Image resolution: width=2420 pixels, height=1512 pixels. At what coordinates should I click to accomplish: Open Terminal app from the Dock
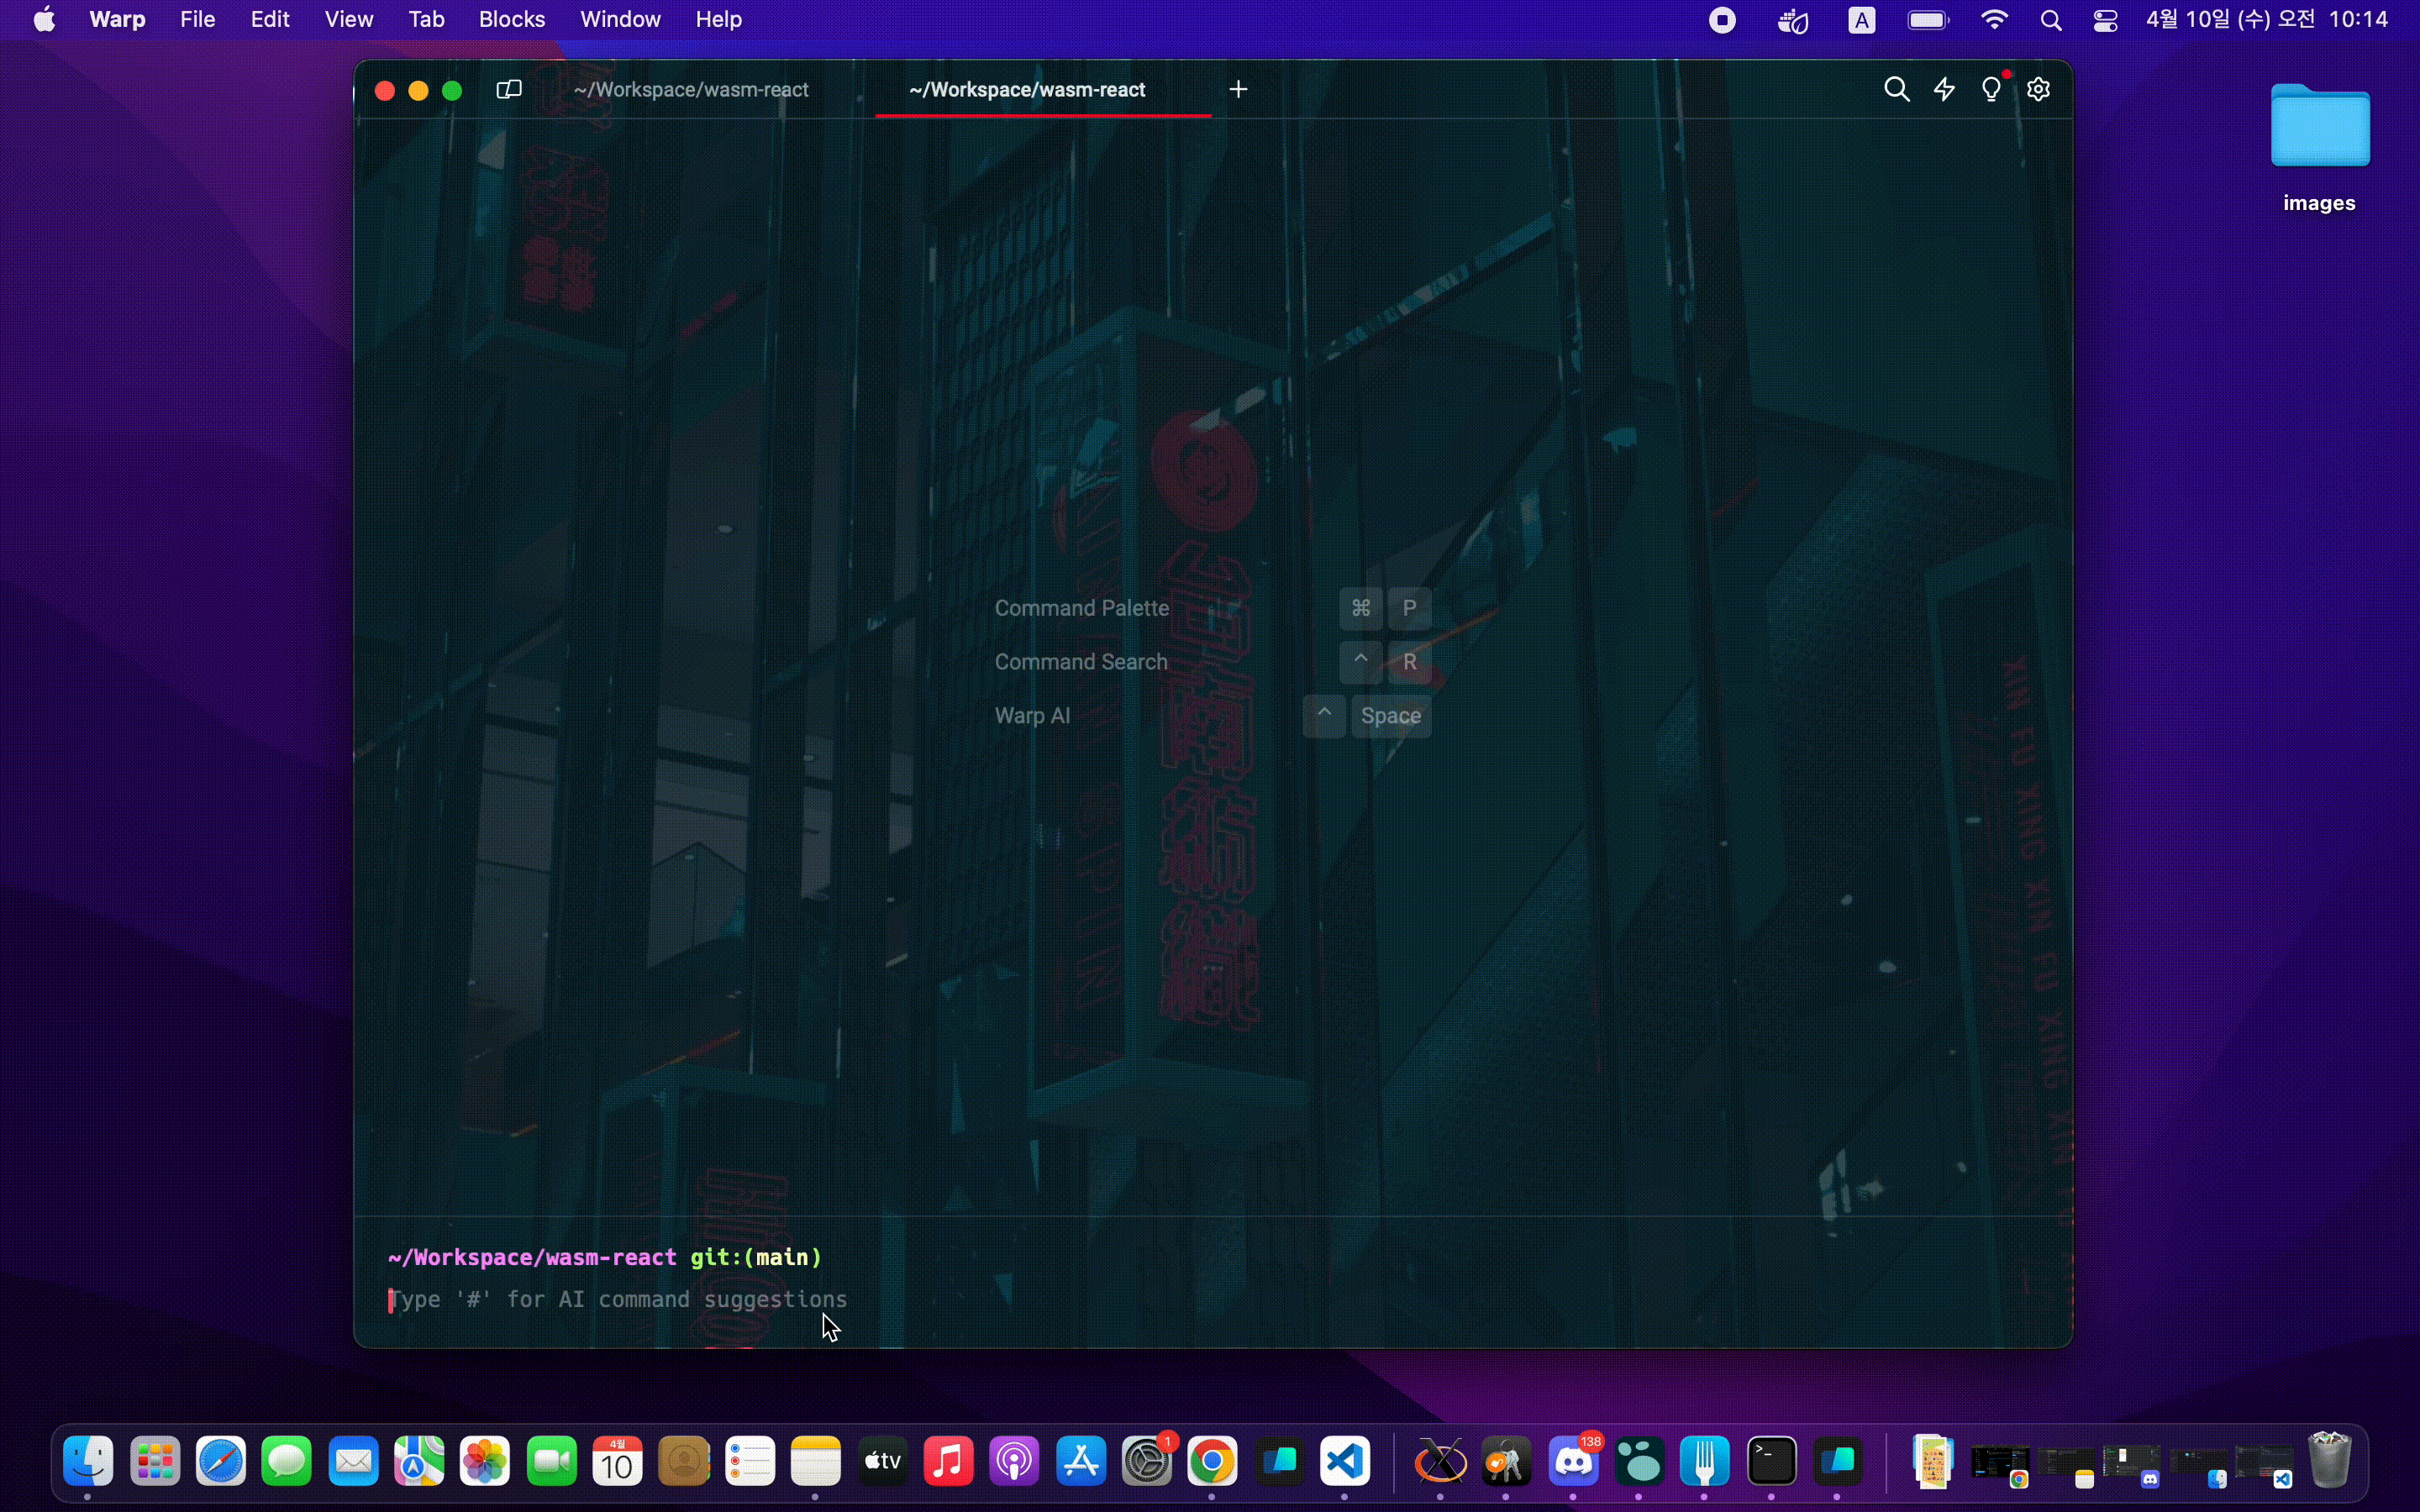pyautogui.click(x=1772, y=1462)
